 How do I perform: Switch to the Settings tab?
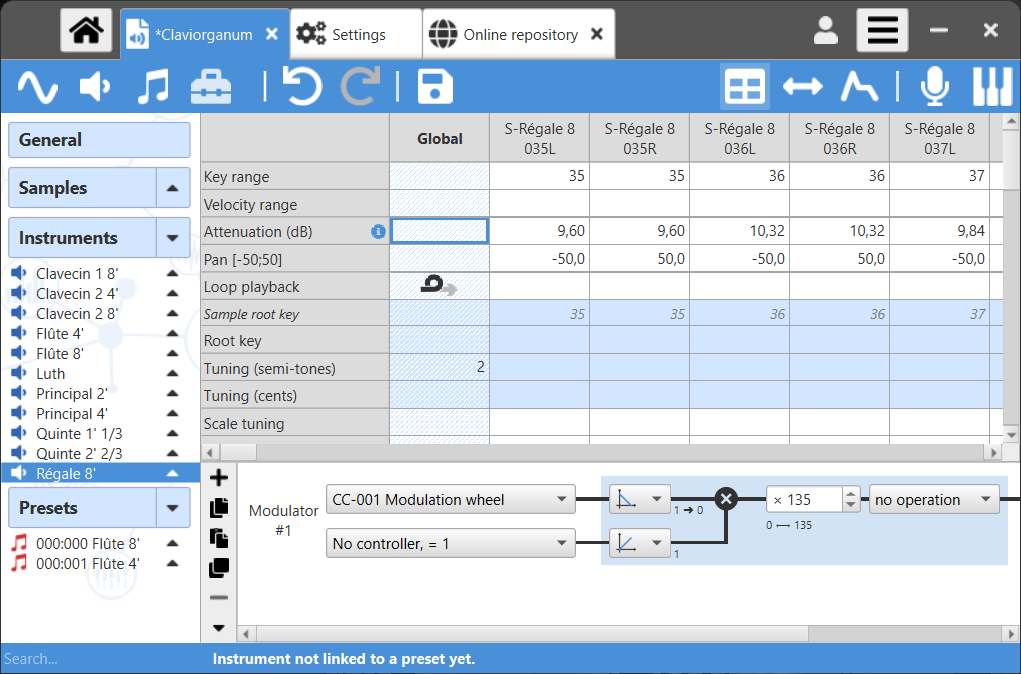tap(356, 34)
